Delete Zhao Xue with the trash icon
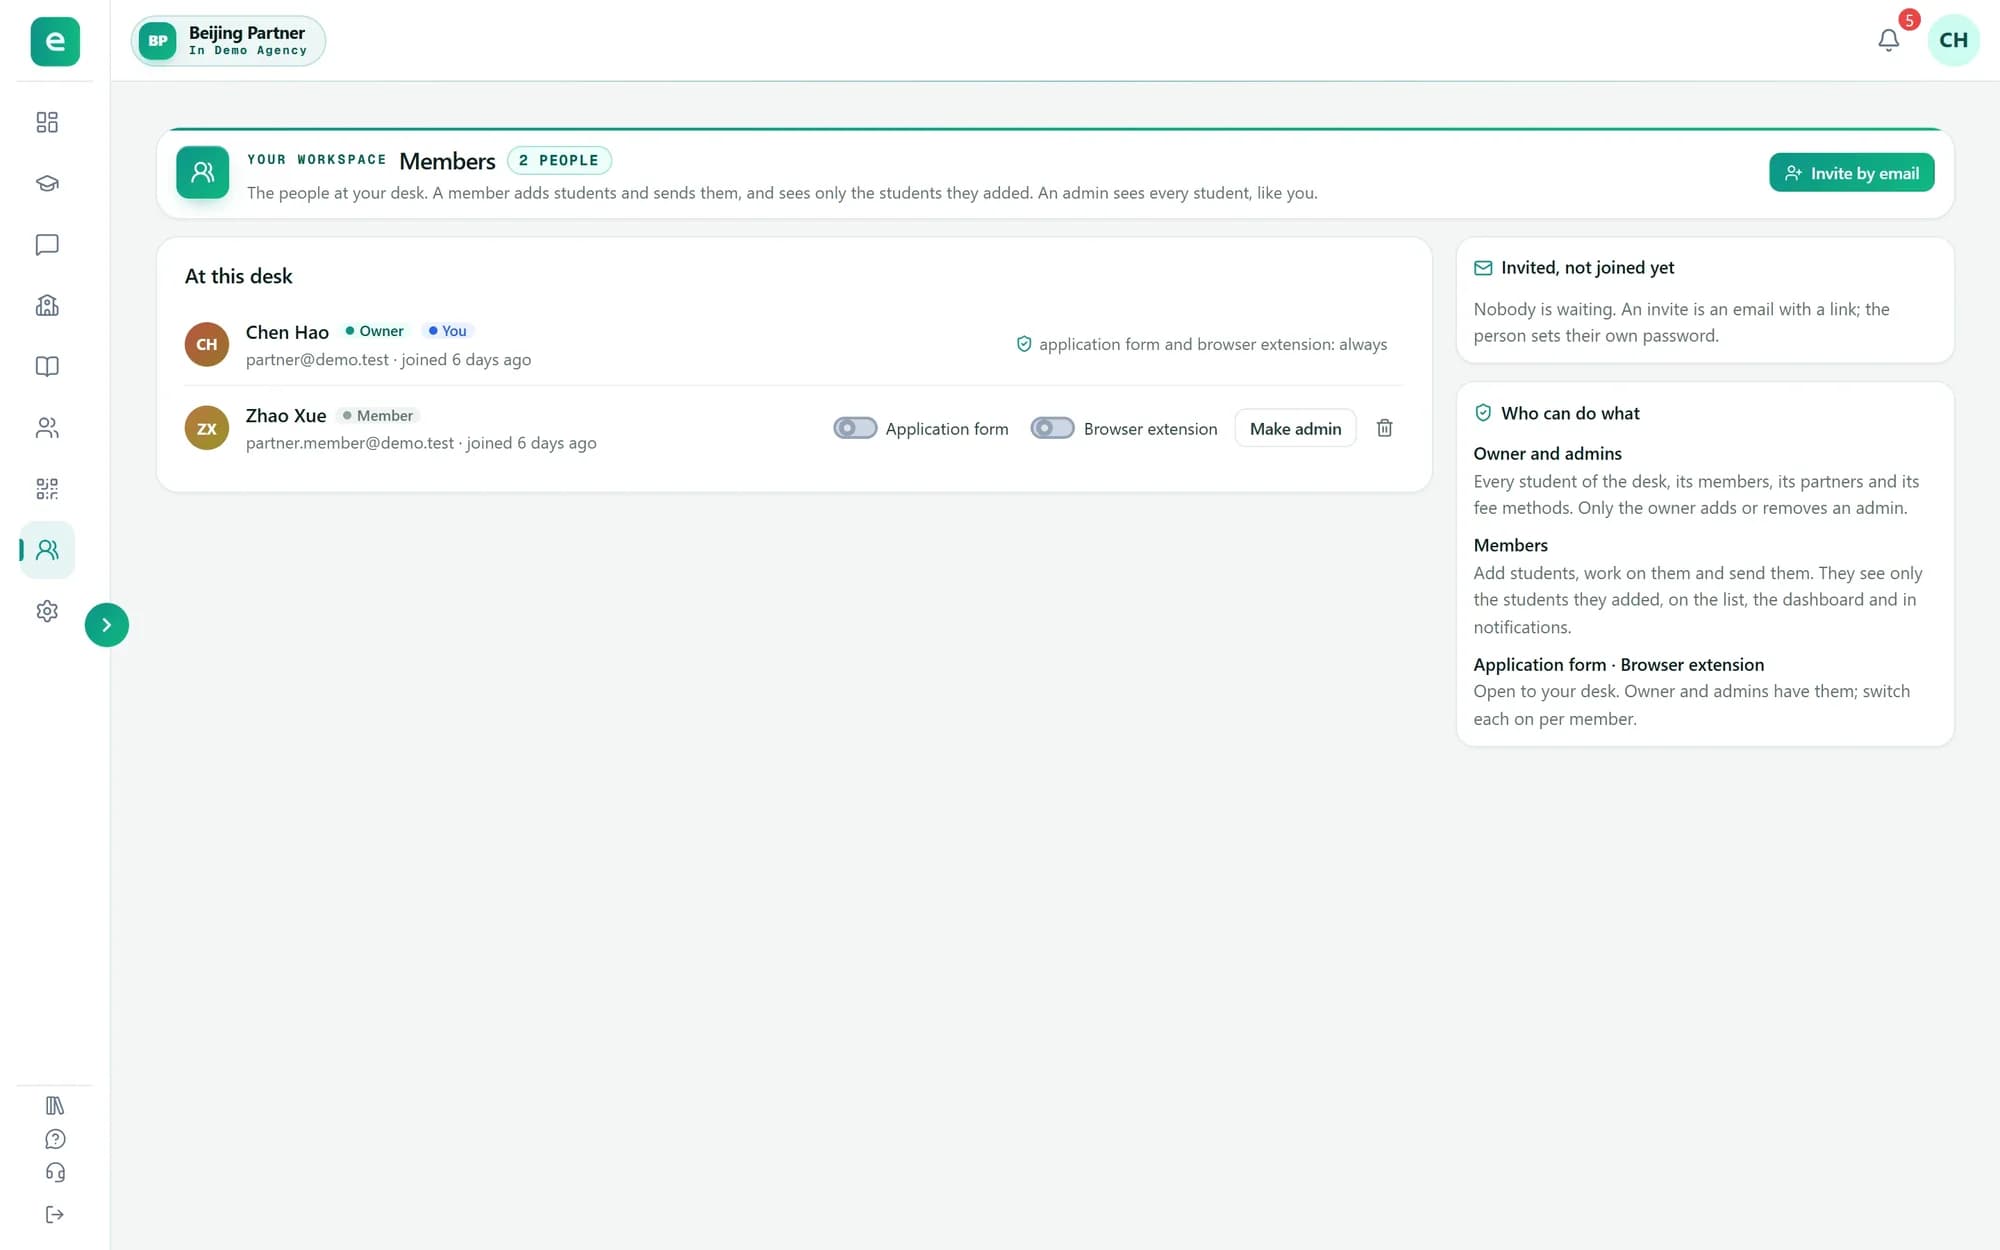This screenshot has height=1250, width=2000. coord(1384,428)
